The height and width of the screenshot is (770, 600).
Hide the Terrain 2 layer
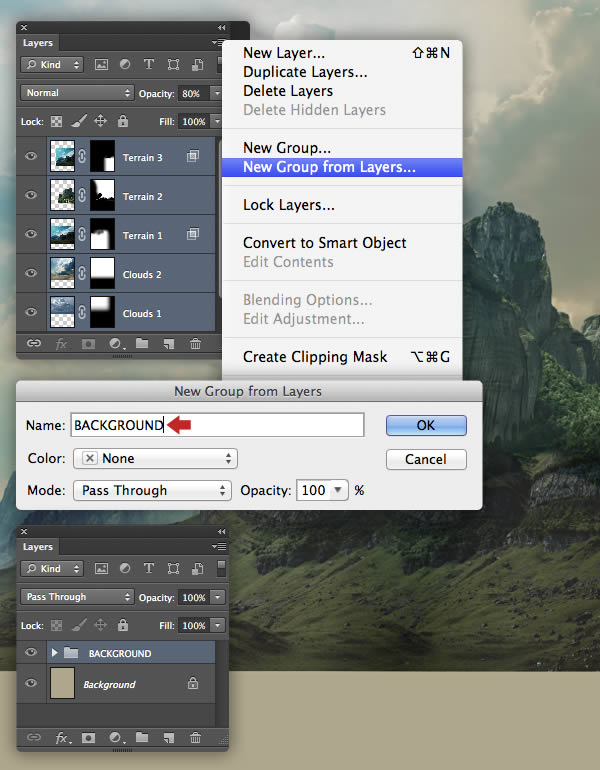[x=31, y=195]
